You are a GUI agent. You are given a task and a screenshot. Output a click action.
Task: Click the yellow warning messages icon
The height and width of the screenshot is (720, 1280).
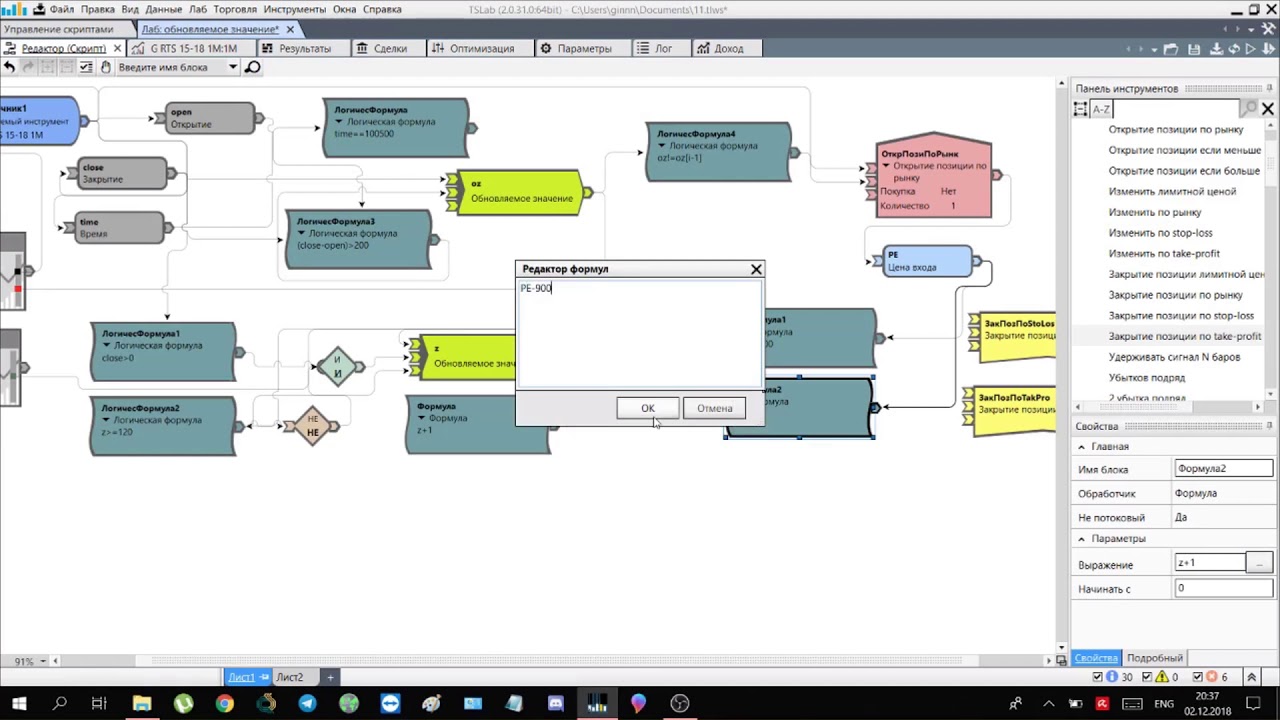pos(1162,677)
